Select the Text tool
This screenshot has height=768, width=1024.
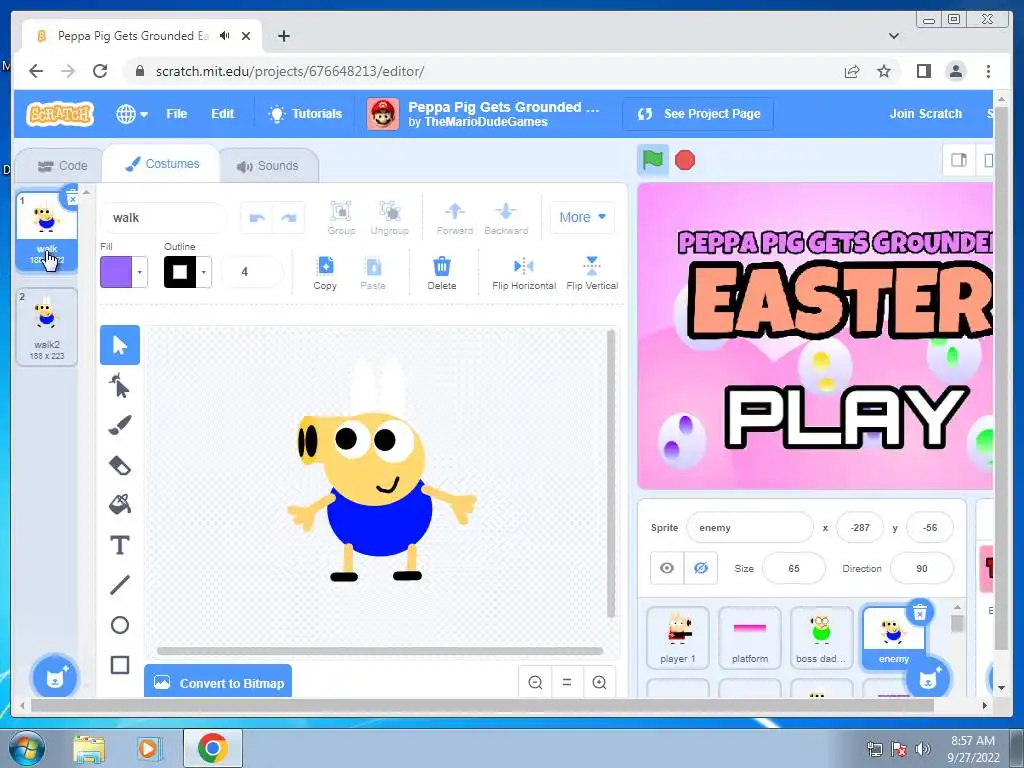[120, 545]
